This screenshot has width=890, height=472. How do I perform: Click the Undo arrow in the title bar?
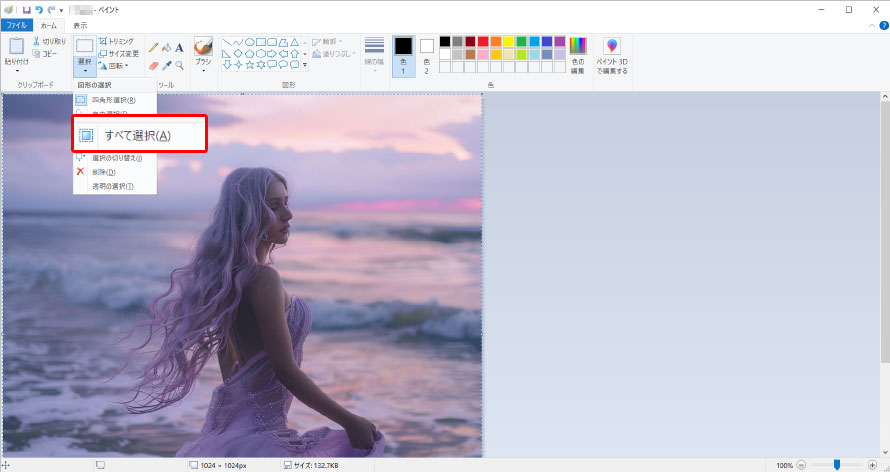pyautogui.click(x=39, y=10)
